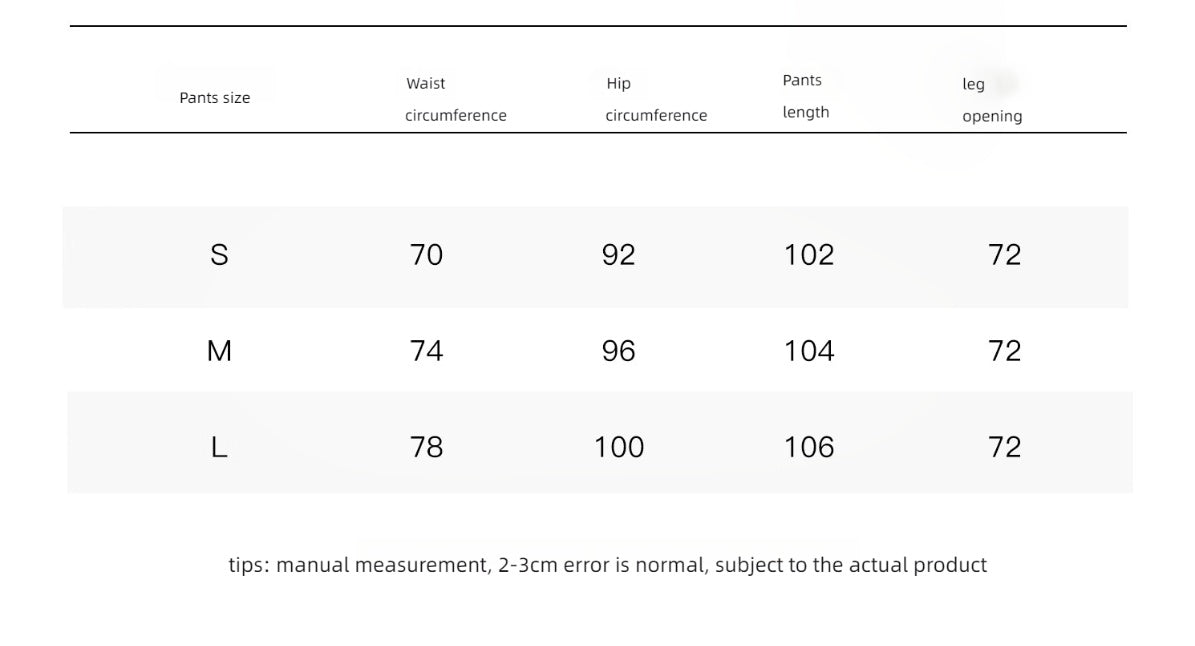Select pants length value 104

click(x=809, y=351)
